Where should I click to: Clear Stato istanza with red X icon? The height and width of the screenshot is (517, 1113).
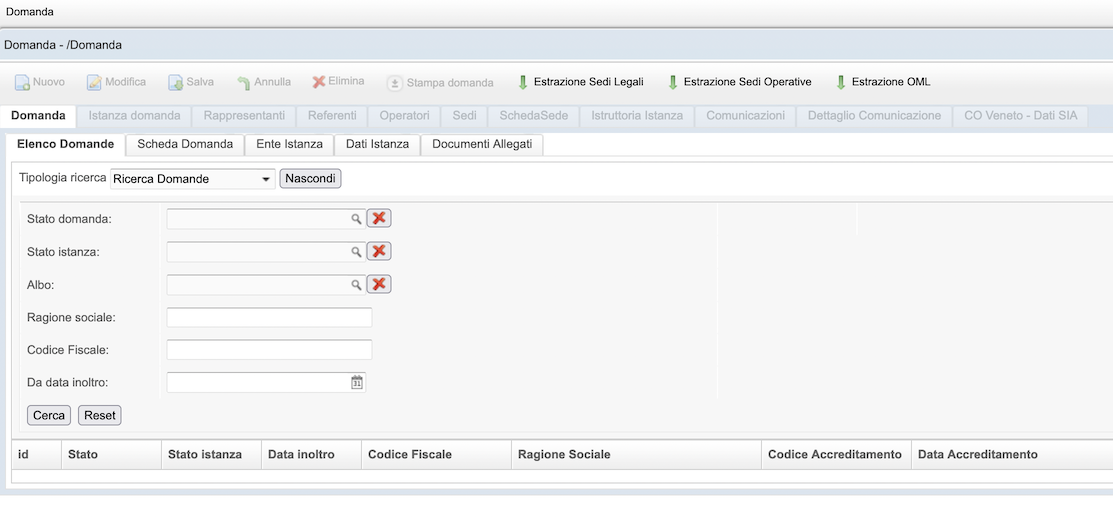click(379, 252)
